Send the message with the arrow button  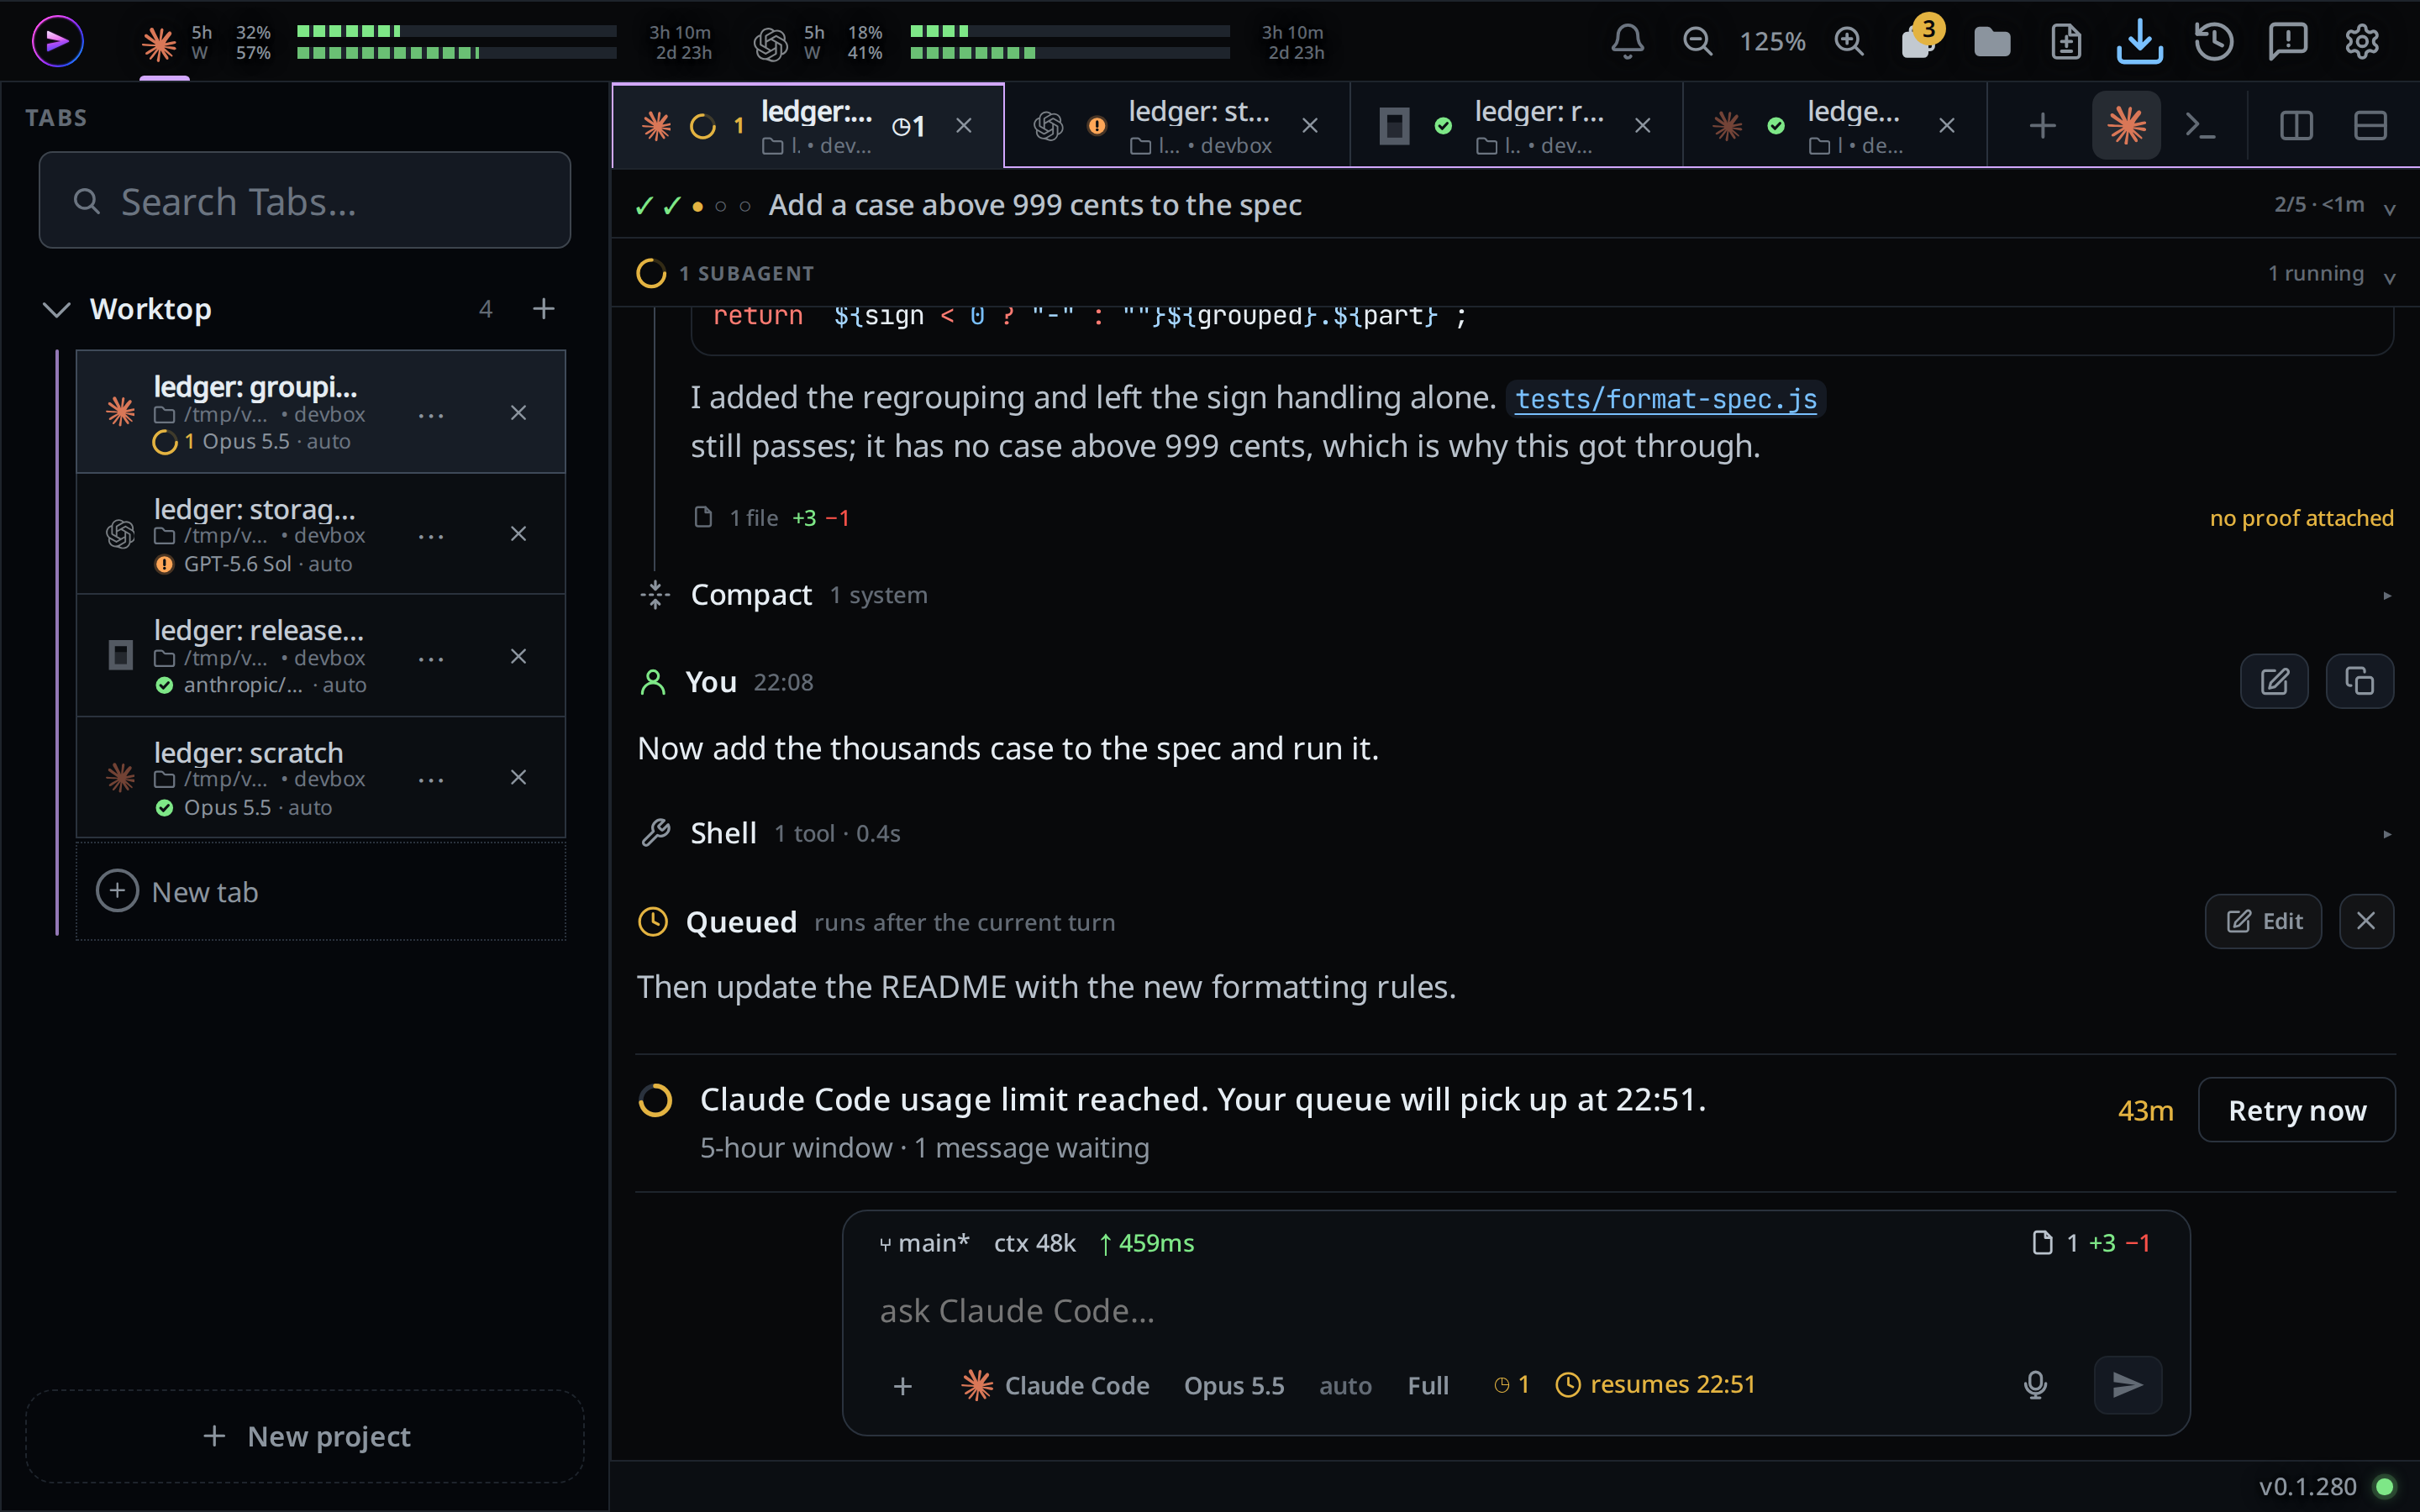(x=2127, y=1385)
